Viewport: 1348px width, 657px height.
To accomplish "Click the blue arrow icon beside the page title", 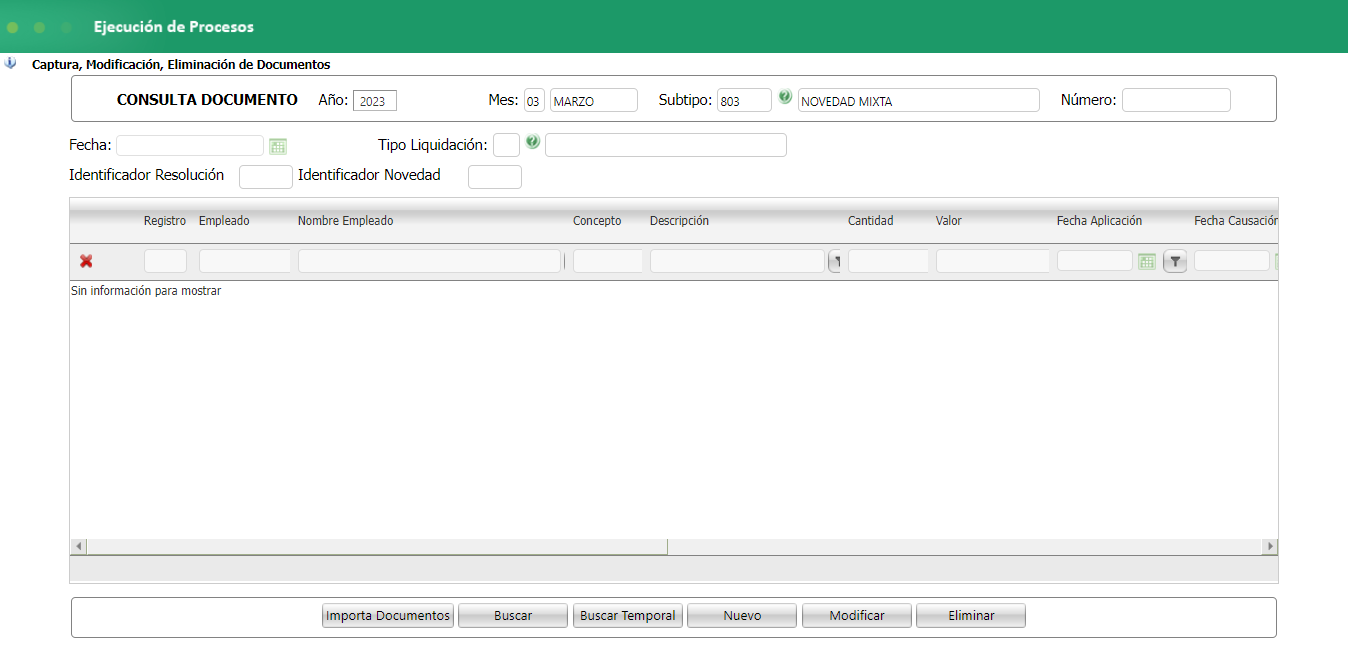I will point(11,63).
